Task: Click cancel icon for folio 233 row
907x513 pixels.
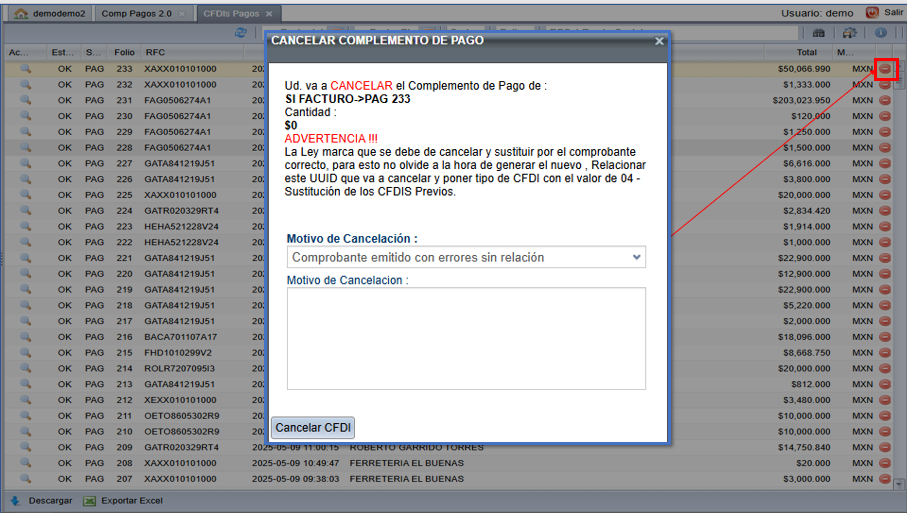Action: (885, 69)
